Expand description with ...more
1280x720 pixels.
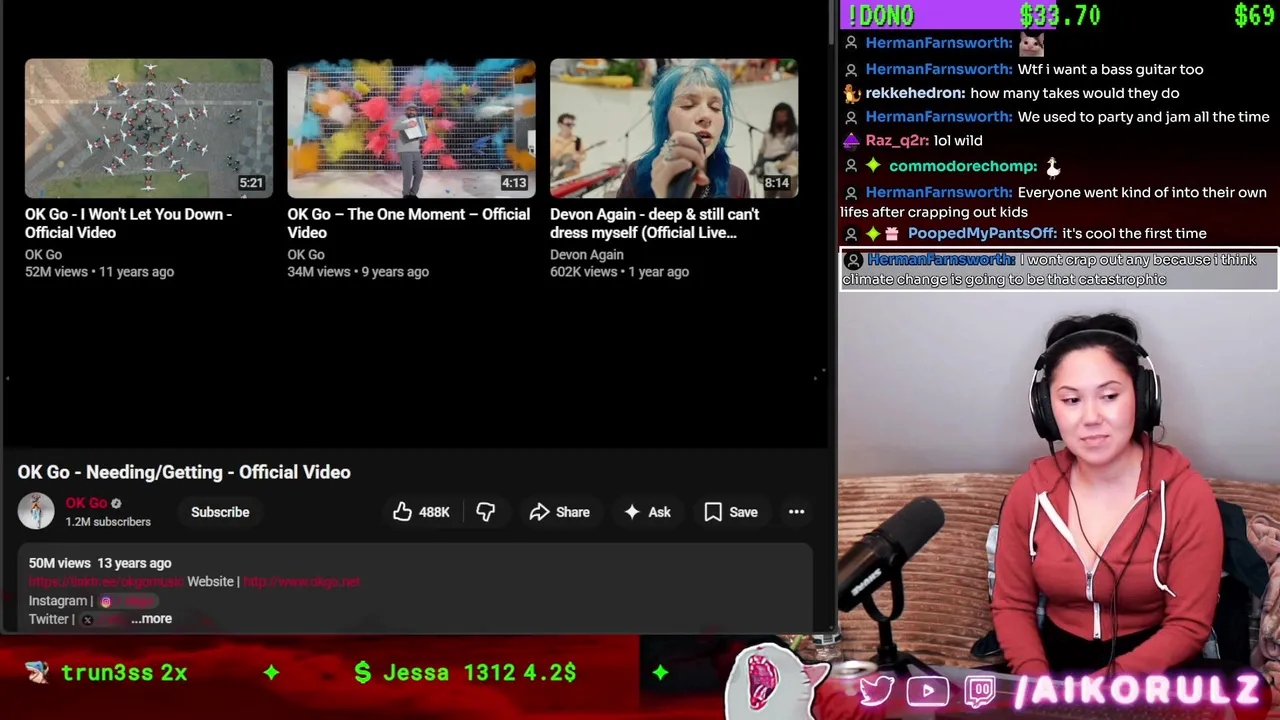[x=151, y=619]
